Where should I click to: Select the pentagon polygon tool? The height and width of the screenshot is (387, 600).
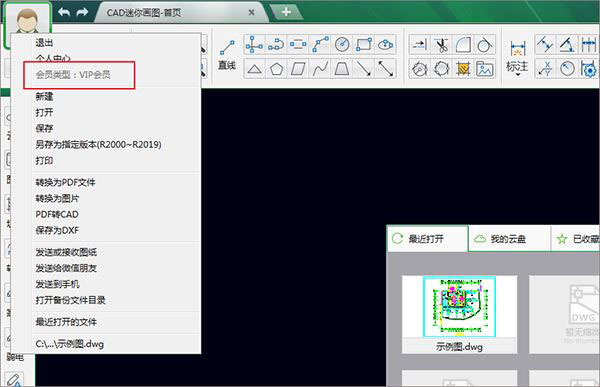tap(276, 69)
